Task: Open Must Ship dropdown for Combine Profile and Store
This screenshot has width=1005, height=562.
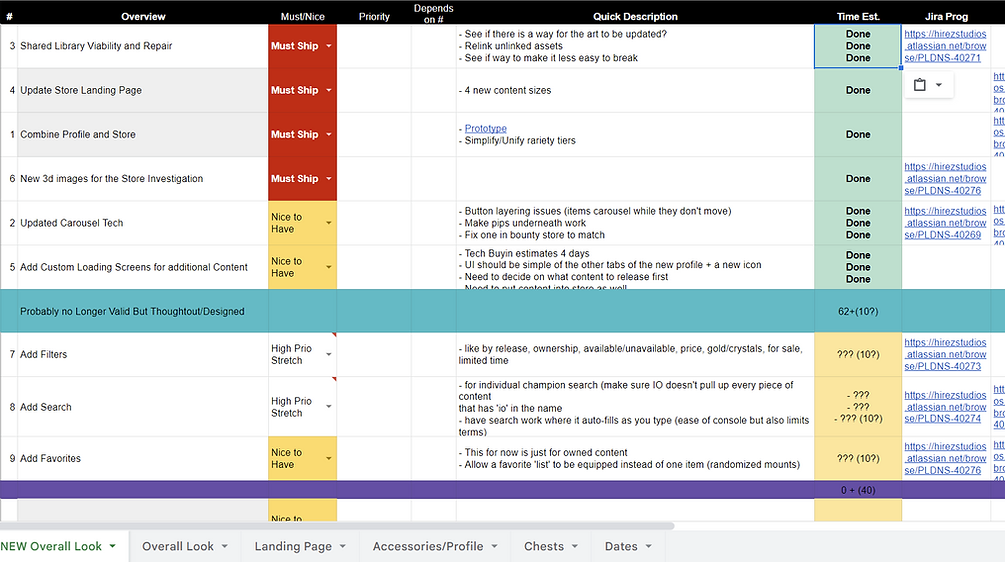Action: point(329,135)
